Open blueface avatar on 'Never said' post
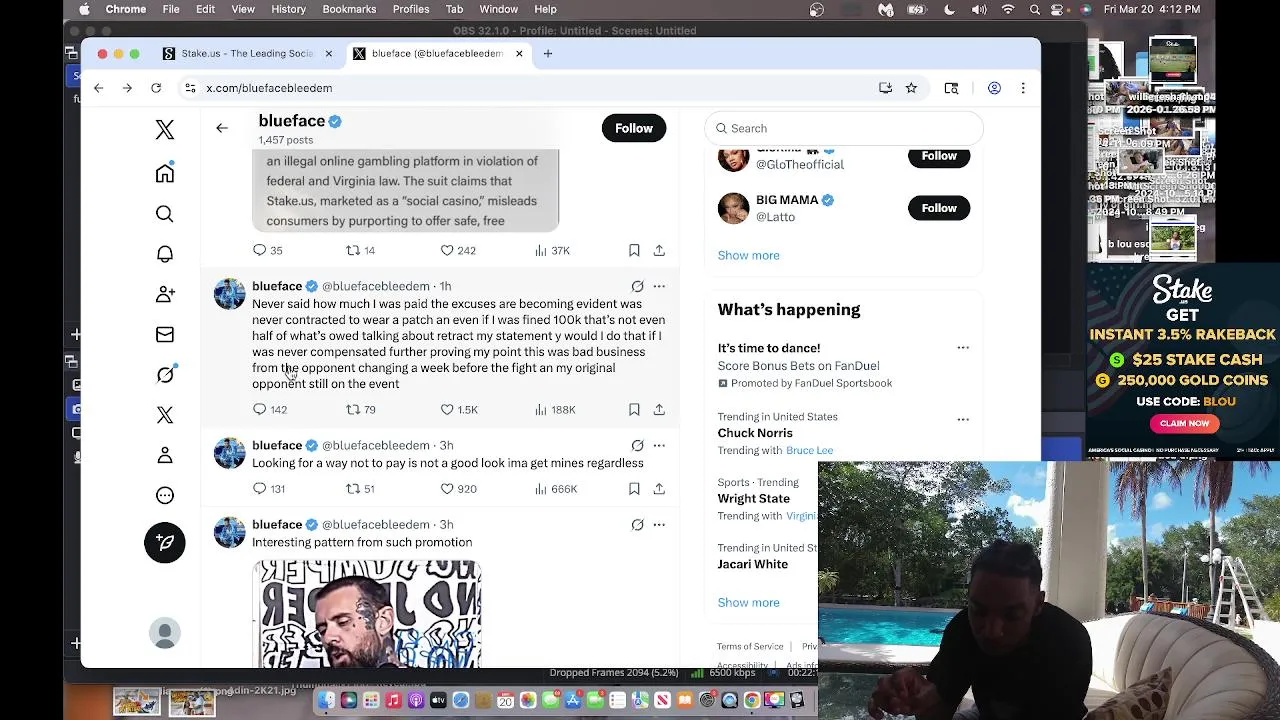The height and width of the screenshot is (720, 1280). pyautogui.click(x=229, y=294)
